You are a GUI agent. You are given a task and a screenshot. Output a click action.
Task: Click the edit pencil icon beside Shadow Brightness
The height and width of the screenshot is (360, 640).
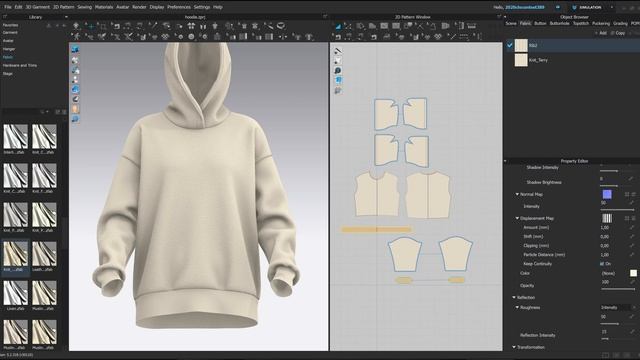click(631, 179)
